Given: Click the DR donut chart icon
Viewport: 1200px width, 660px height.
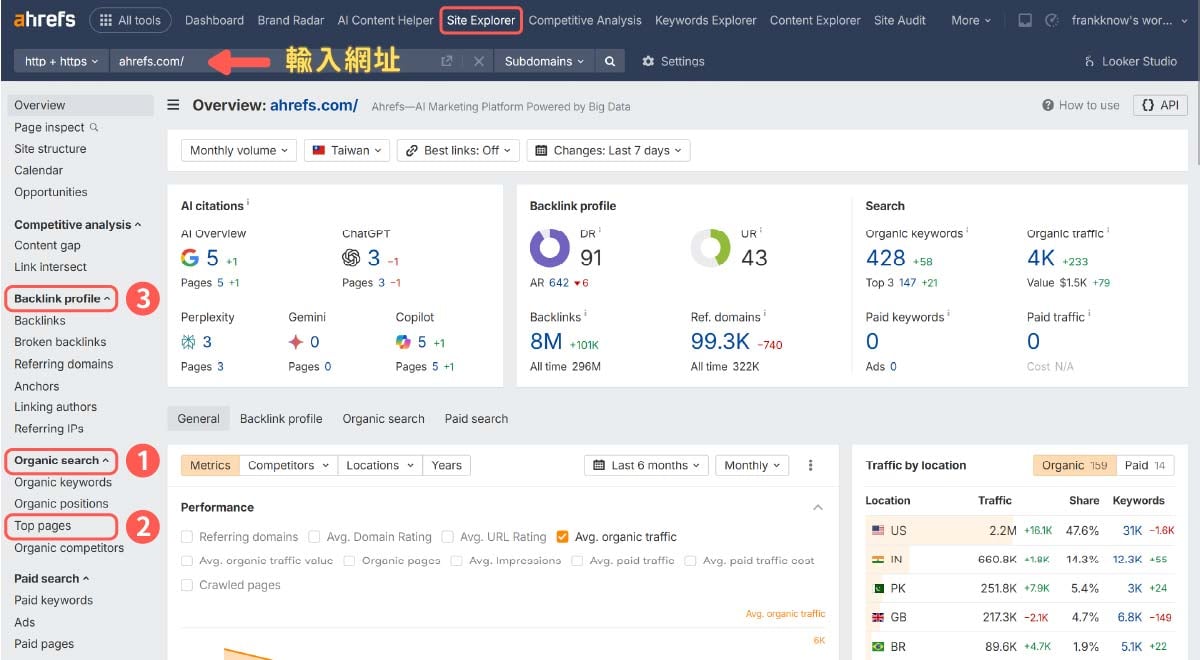Looking at the screenshot, I should point(549,248).
